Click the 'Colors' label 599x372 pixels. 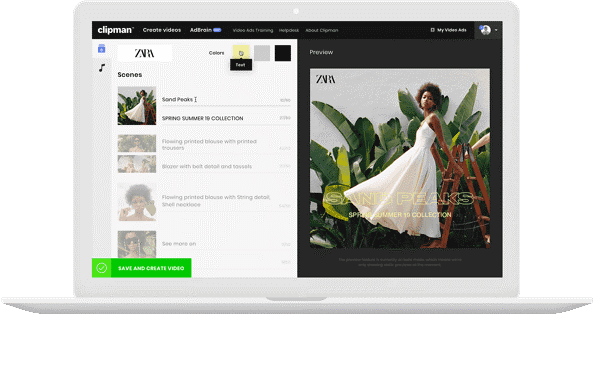[x=217, y=53]
